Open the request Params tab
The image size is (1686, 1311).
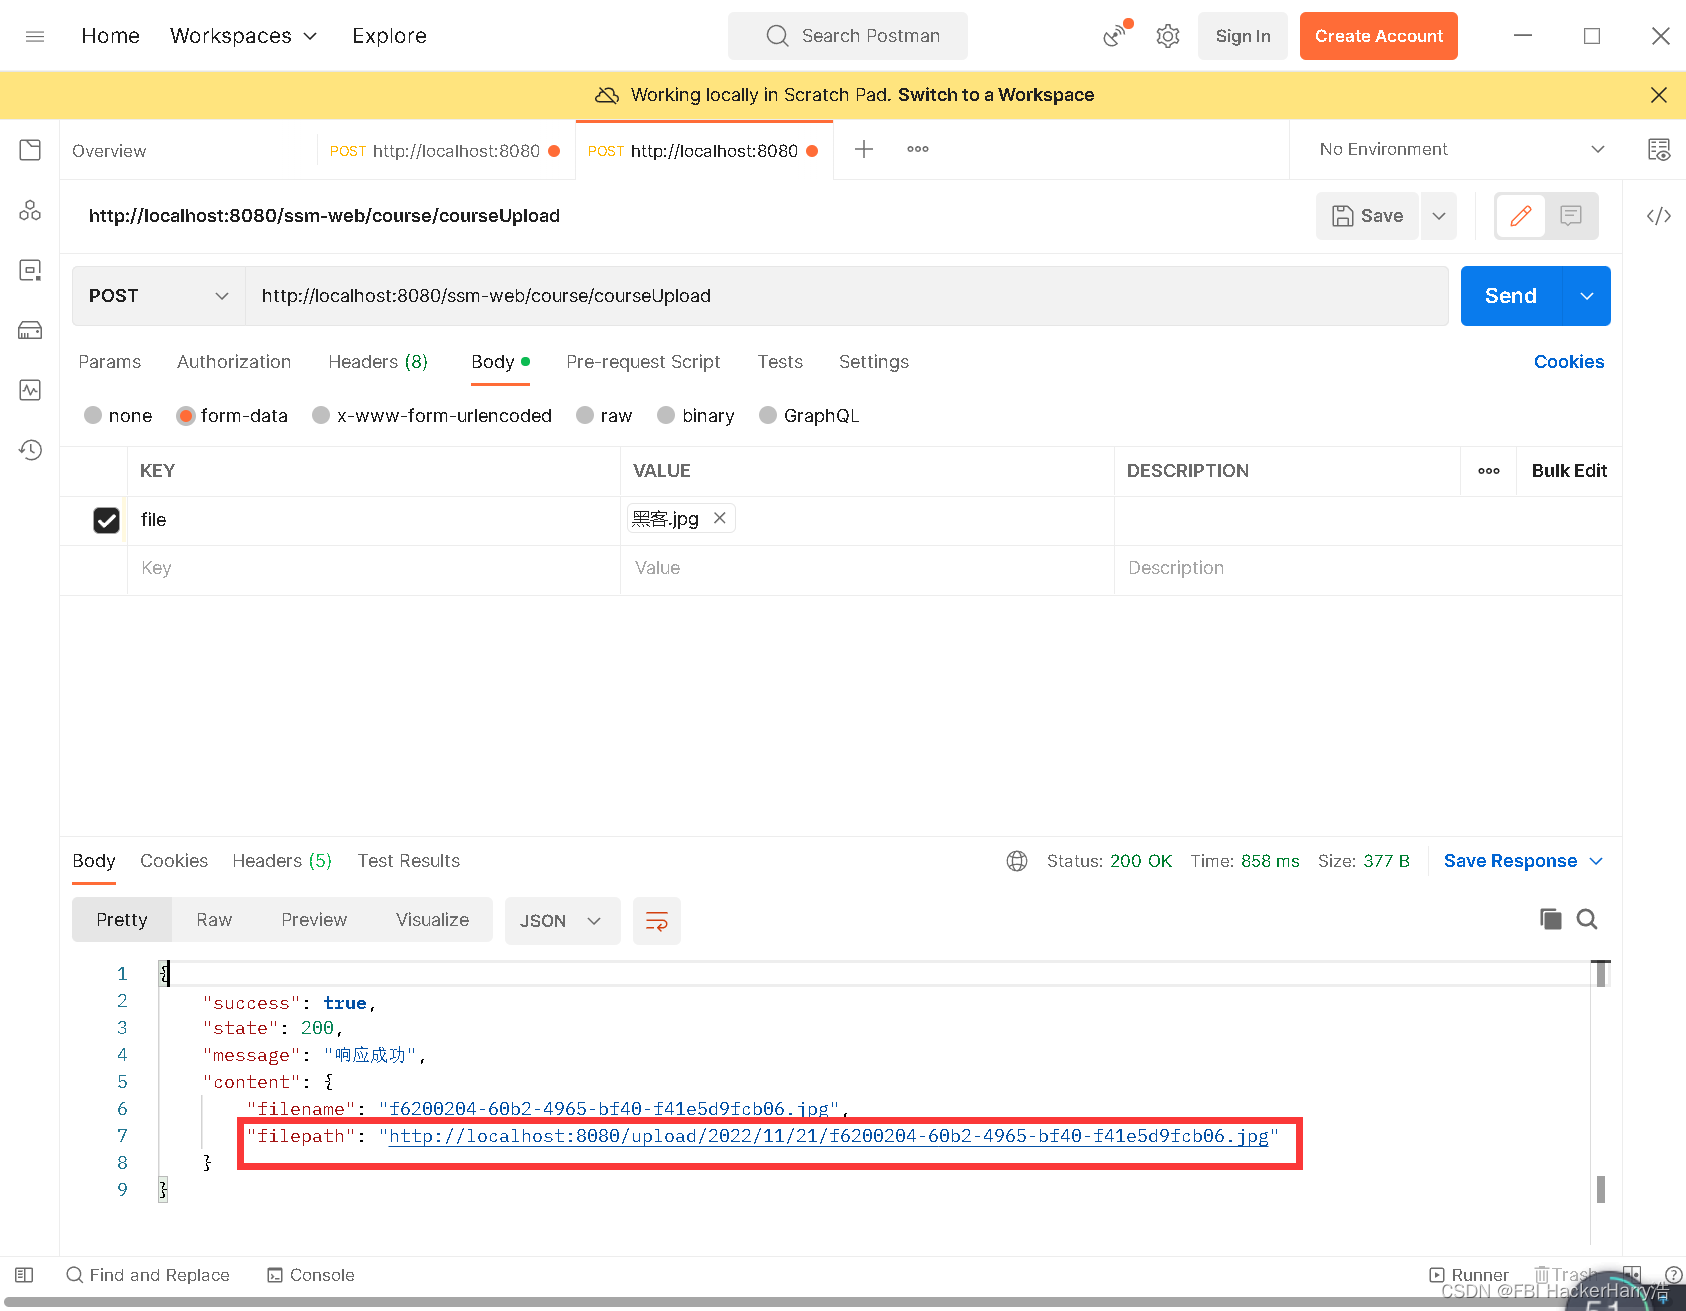coord(110,362)
